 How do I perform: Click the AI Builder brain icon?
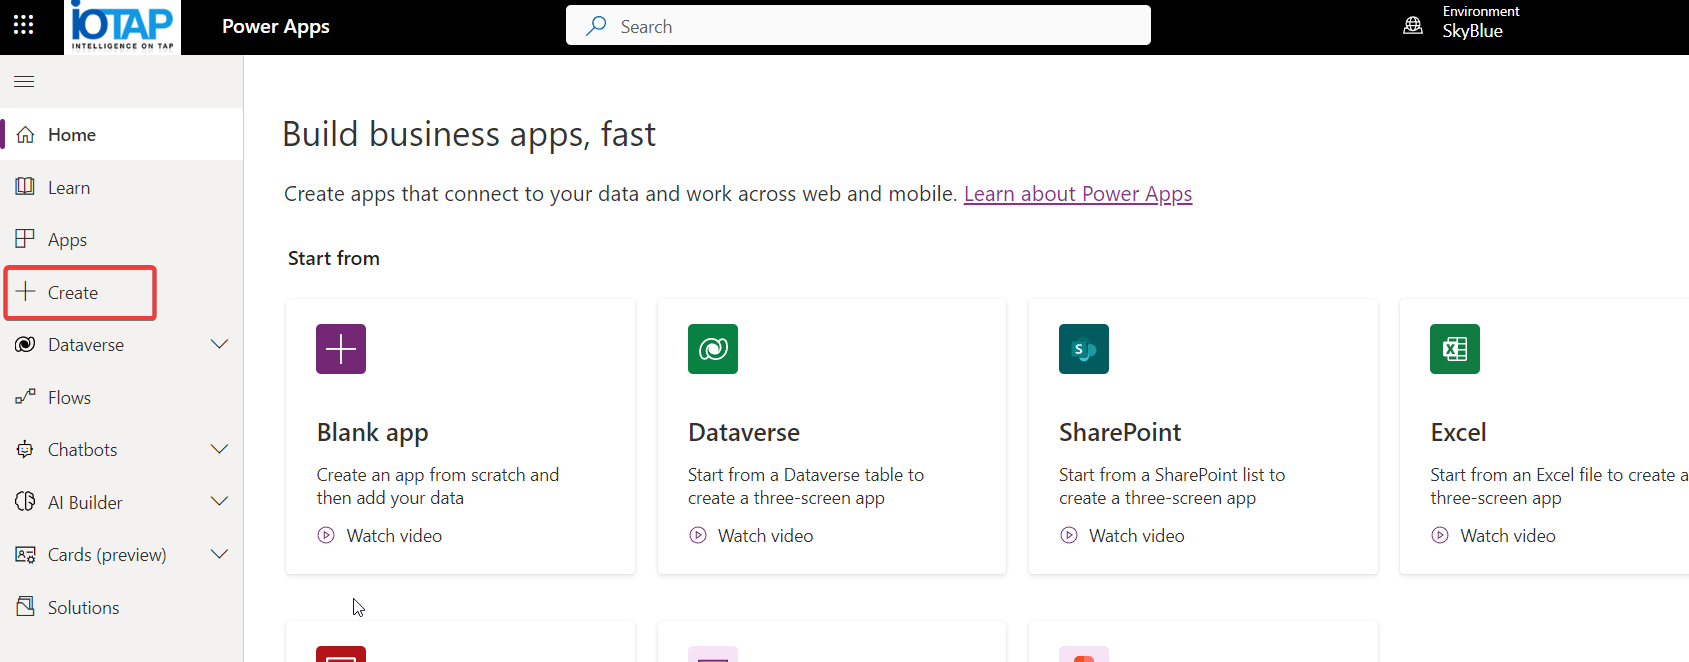tap(26, 502)
